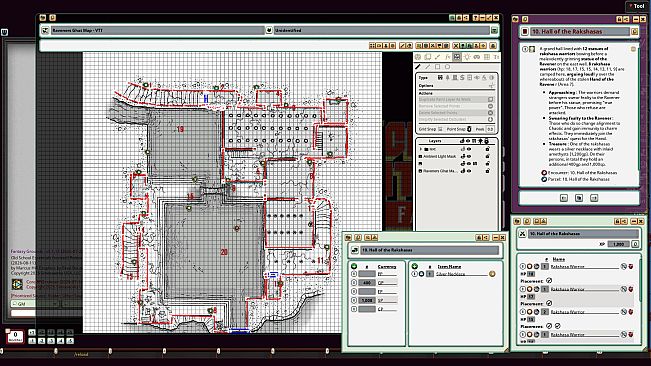Toggle share on Ambient Light Mask layer
651x366 pixels.
pos(463,156)
